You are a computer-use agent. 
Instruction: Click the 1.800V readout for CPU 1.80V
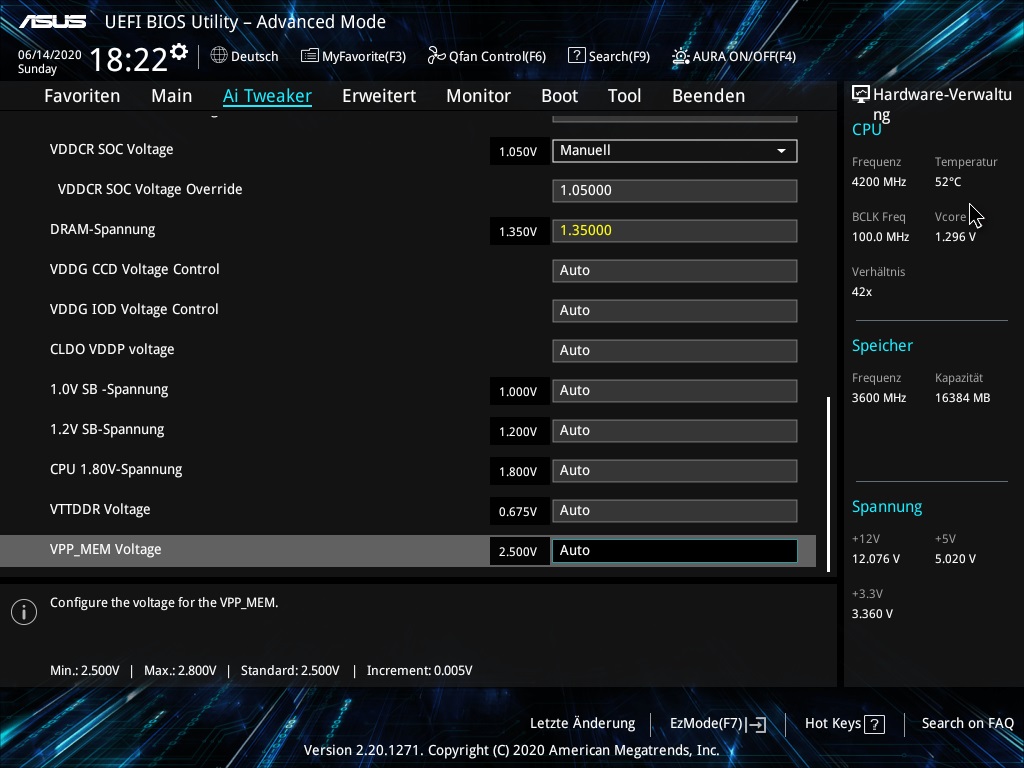(x=519, y=472)
